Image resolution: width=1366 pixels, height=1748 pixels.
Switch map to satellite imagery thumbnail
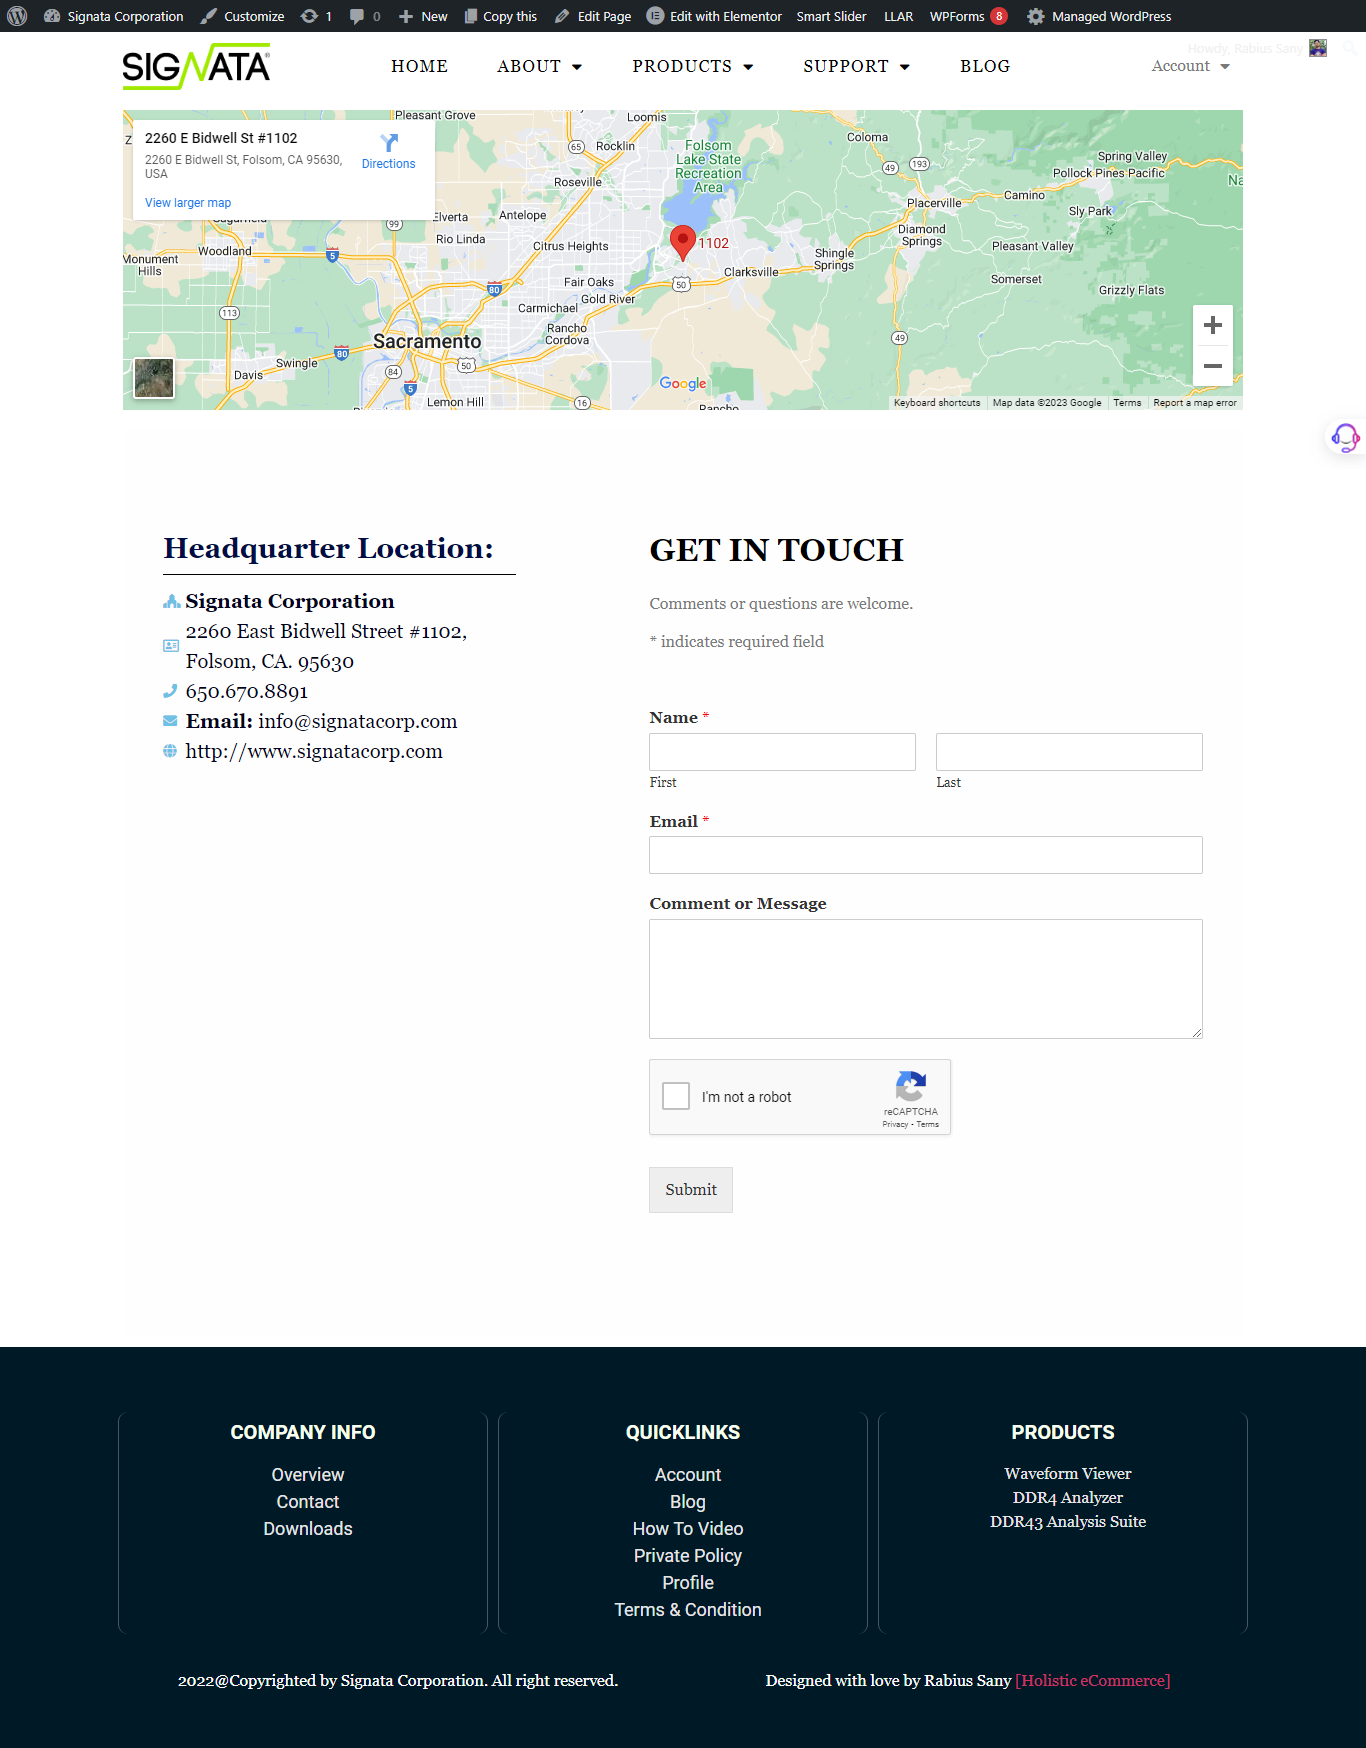tap(154, 378)
